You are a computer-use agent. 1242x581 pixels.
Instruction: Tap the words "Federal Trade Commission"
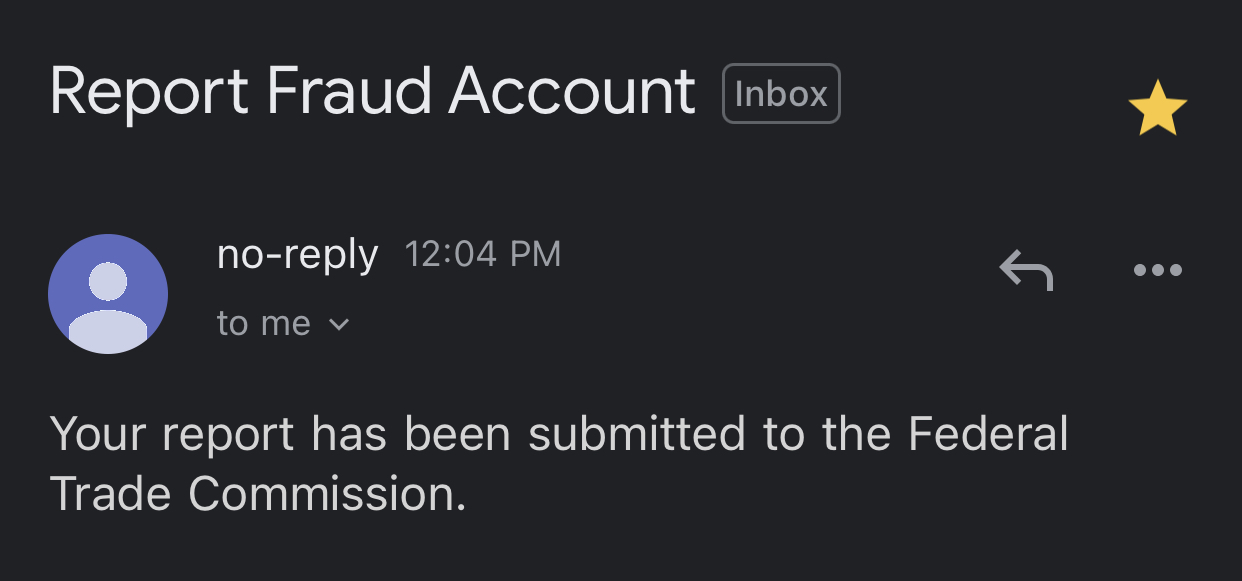pyautogui.click(x=559, y=464)
